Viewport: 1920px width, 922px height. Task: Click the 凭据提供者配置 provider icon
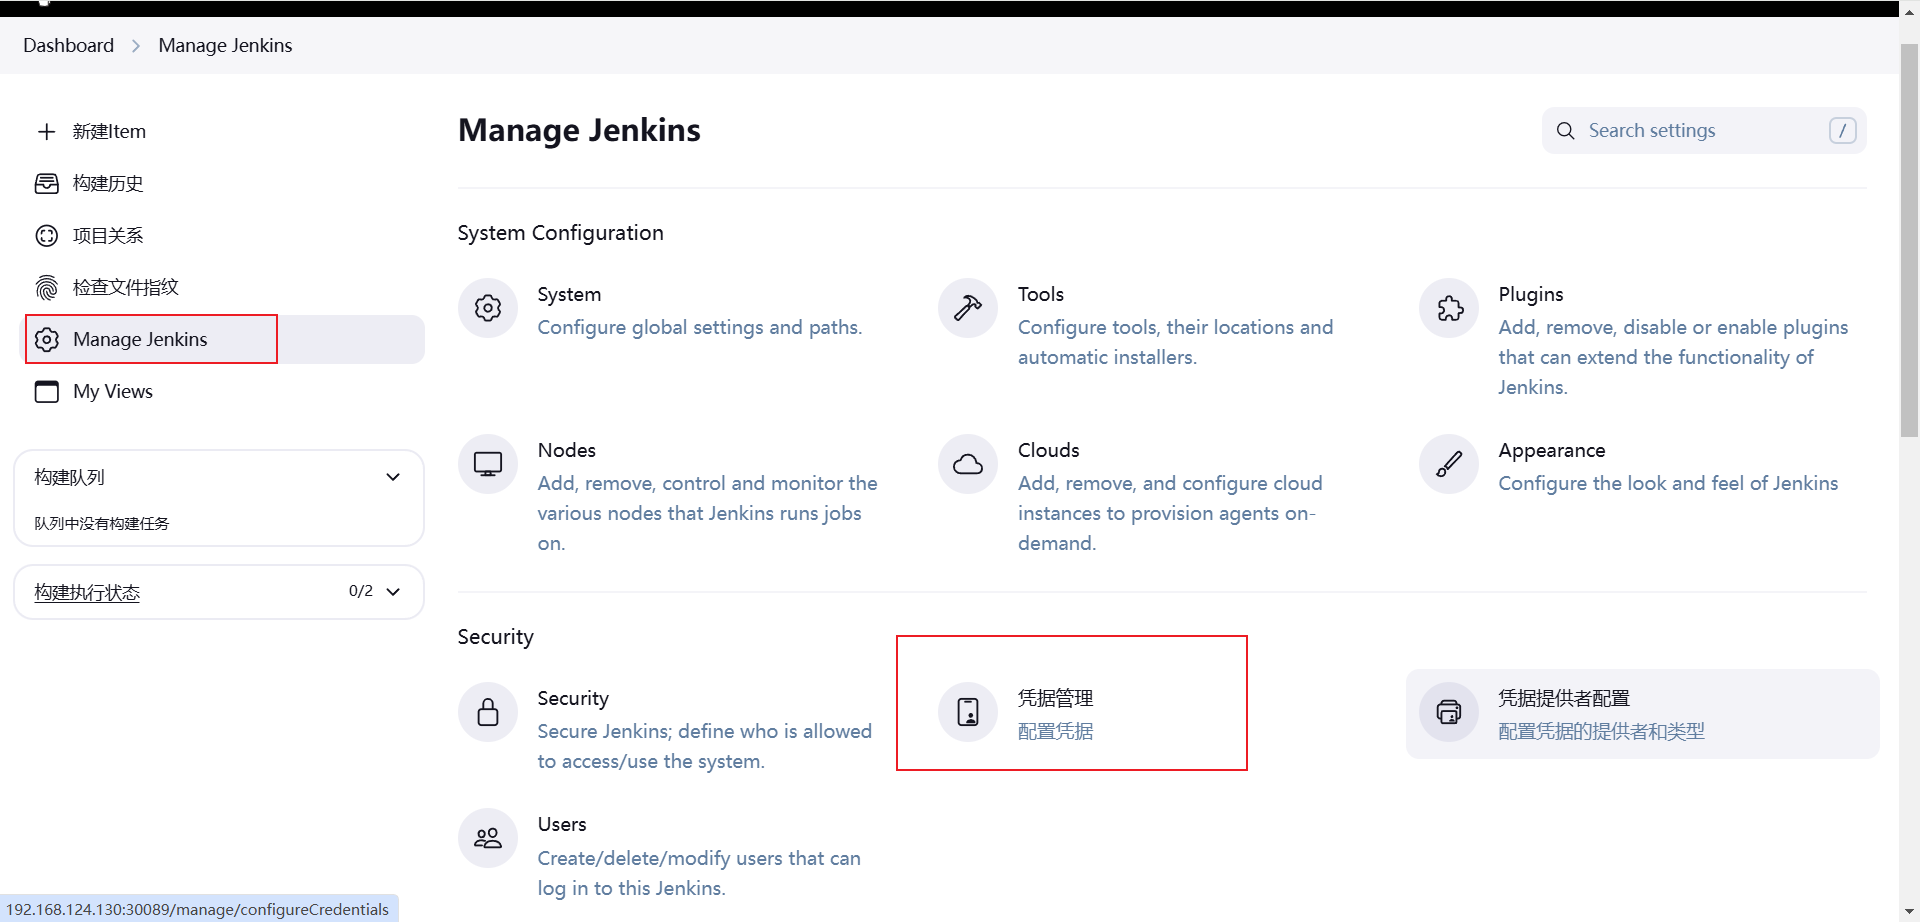1449,712
